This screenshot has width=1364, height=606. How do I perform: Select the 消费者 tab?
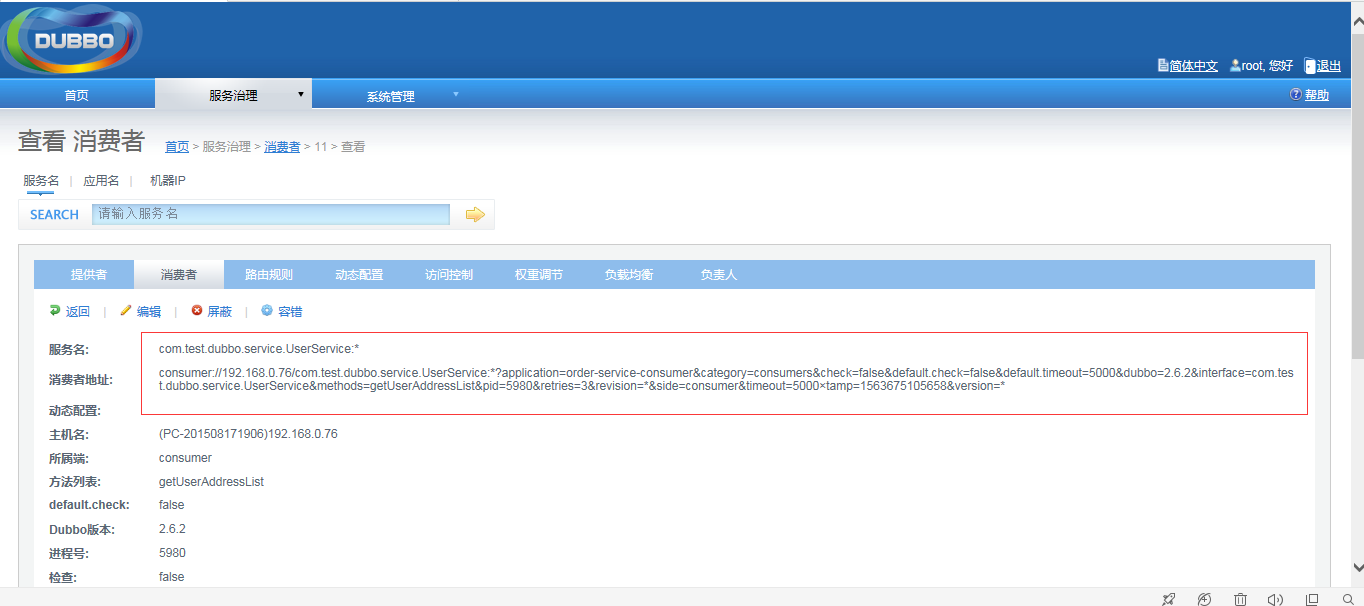tap(179, 274)
